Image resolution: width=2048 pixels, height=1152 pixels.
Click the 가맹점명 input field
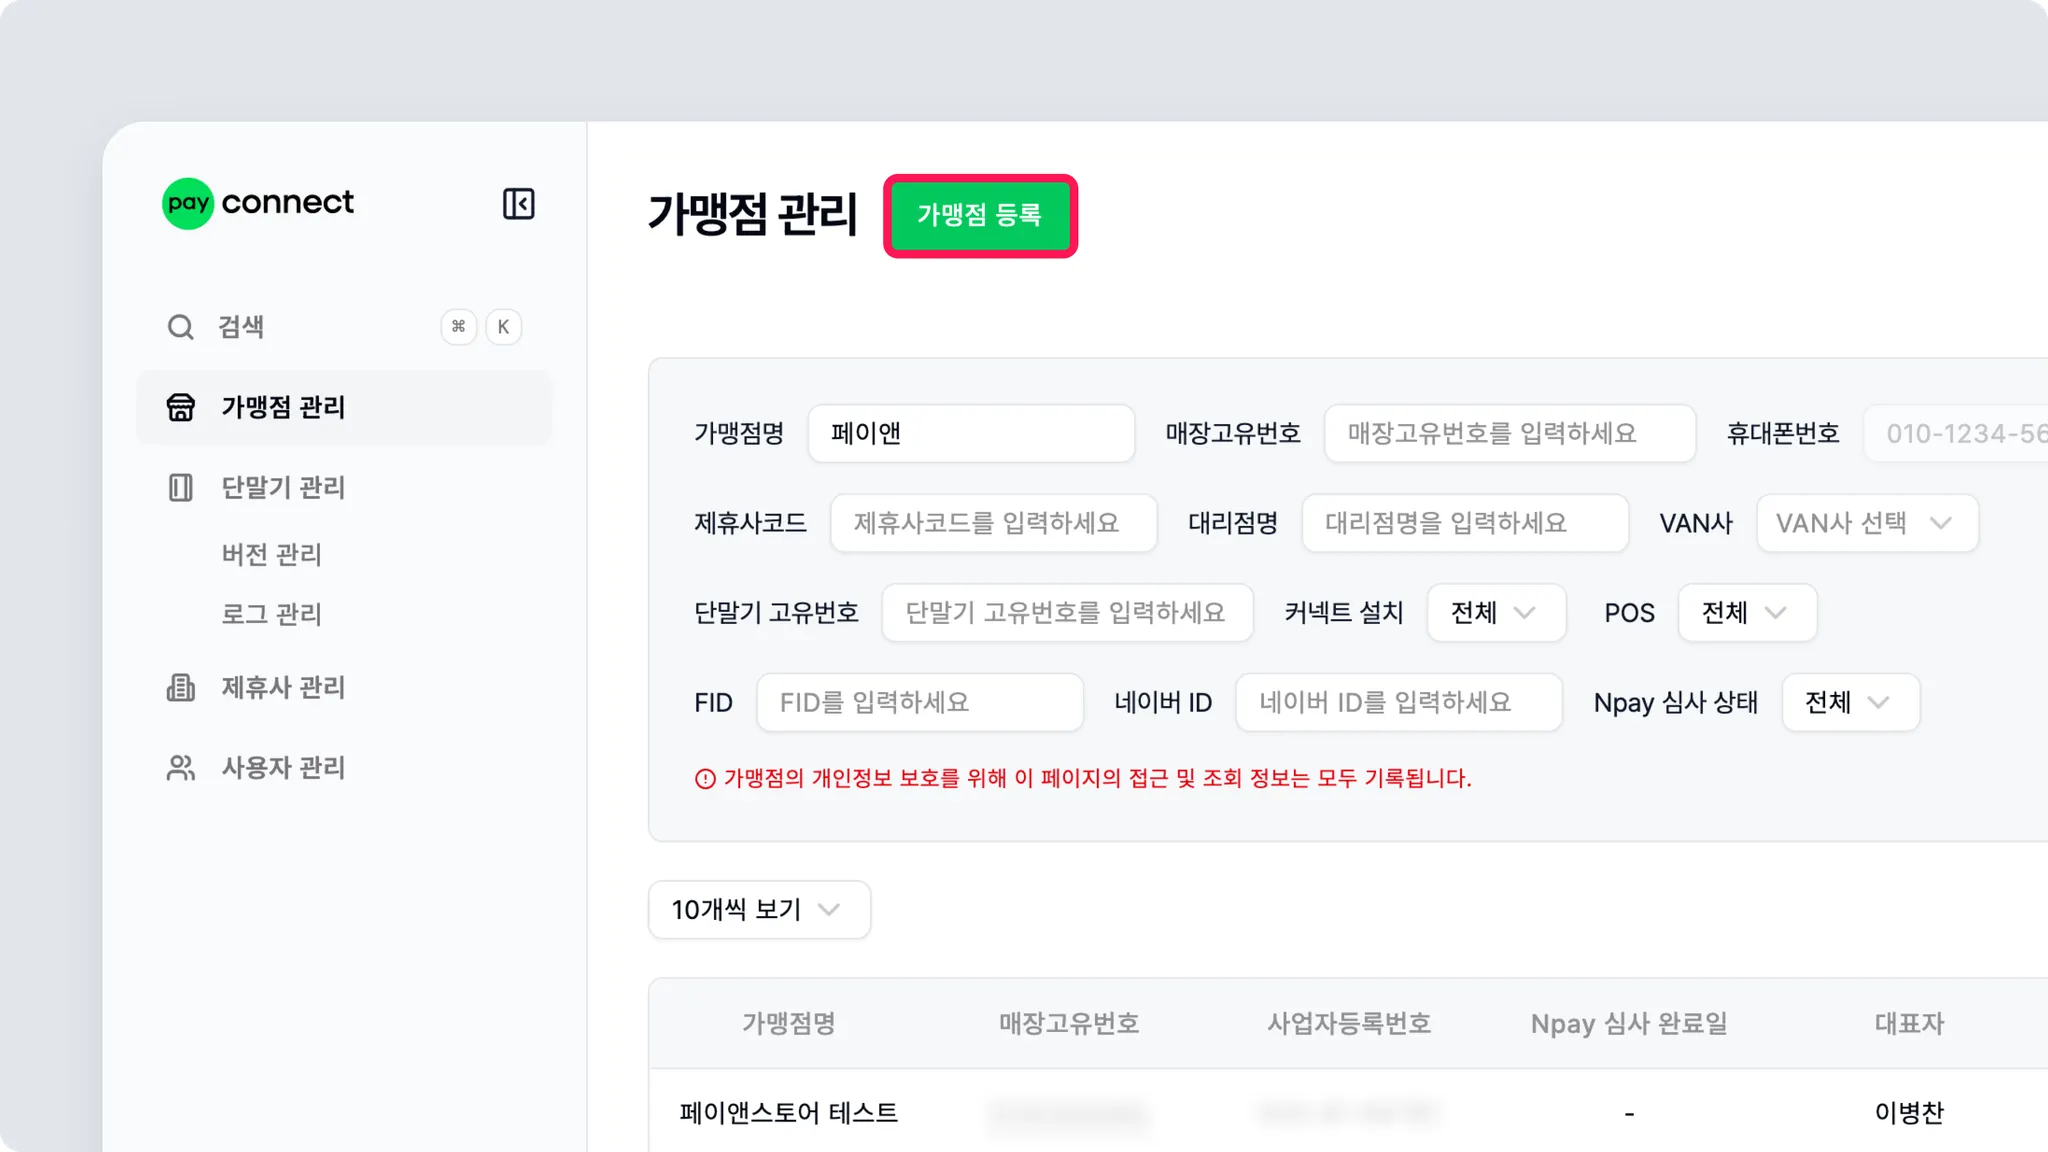coord(971,433)
